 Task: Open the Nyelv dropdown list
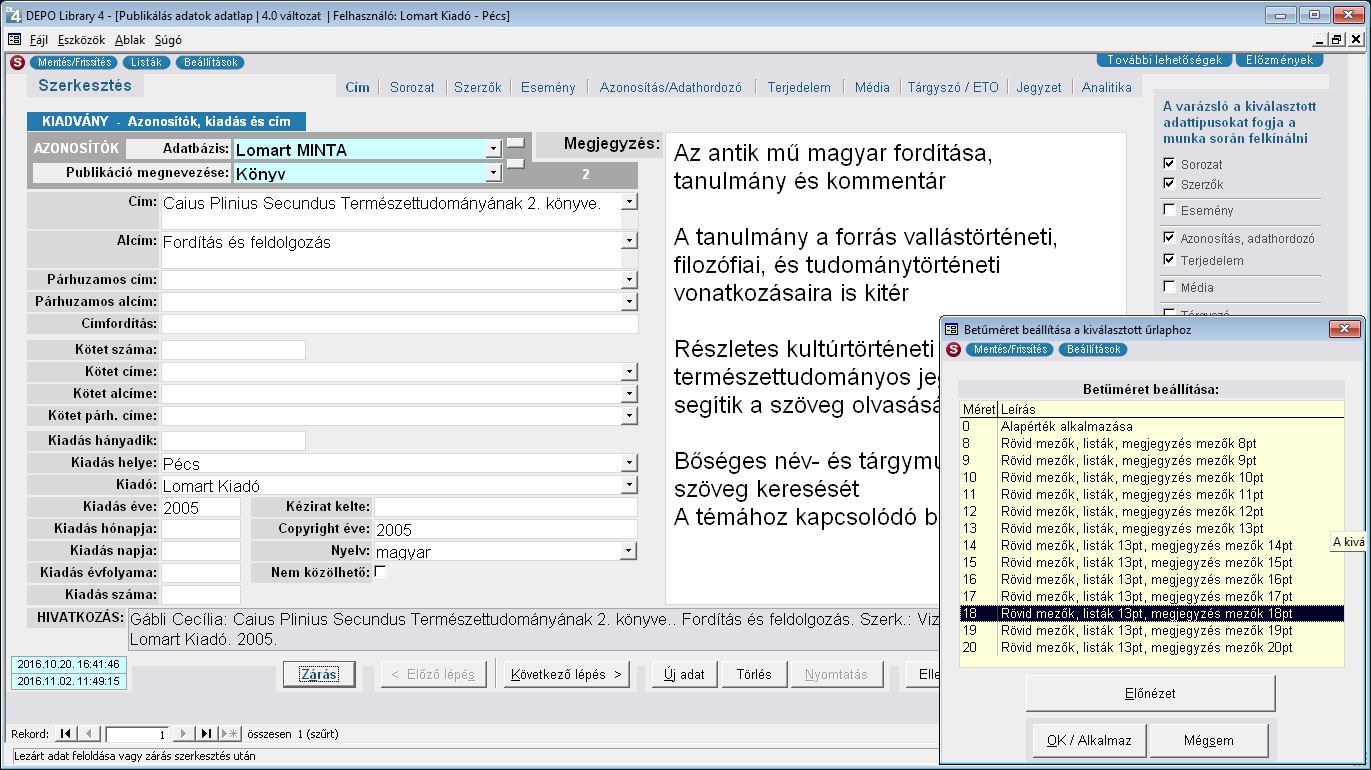[629, 551]
